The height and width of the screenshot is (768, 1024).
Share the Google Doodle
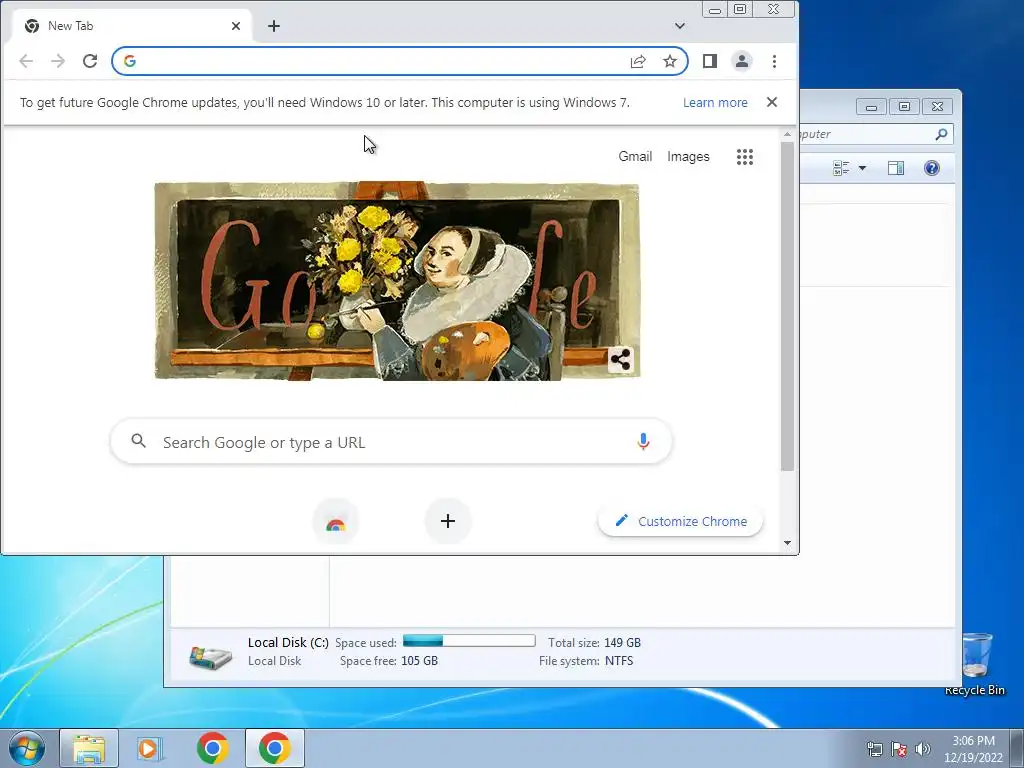[x=620, y=360]
